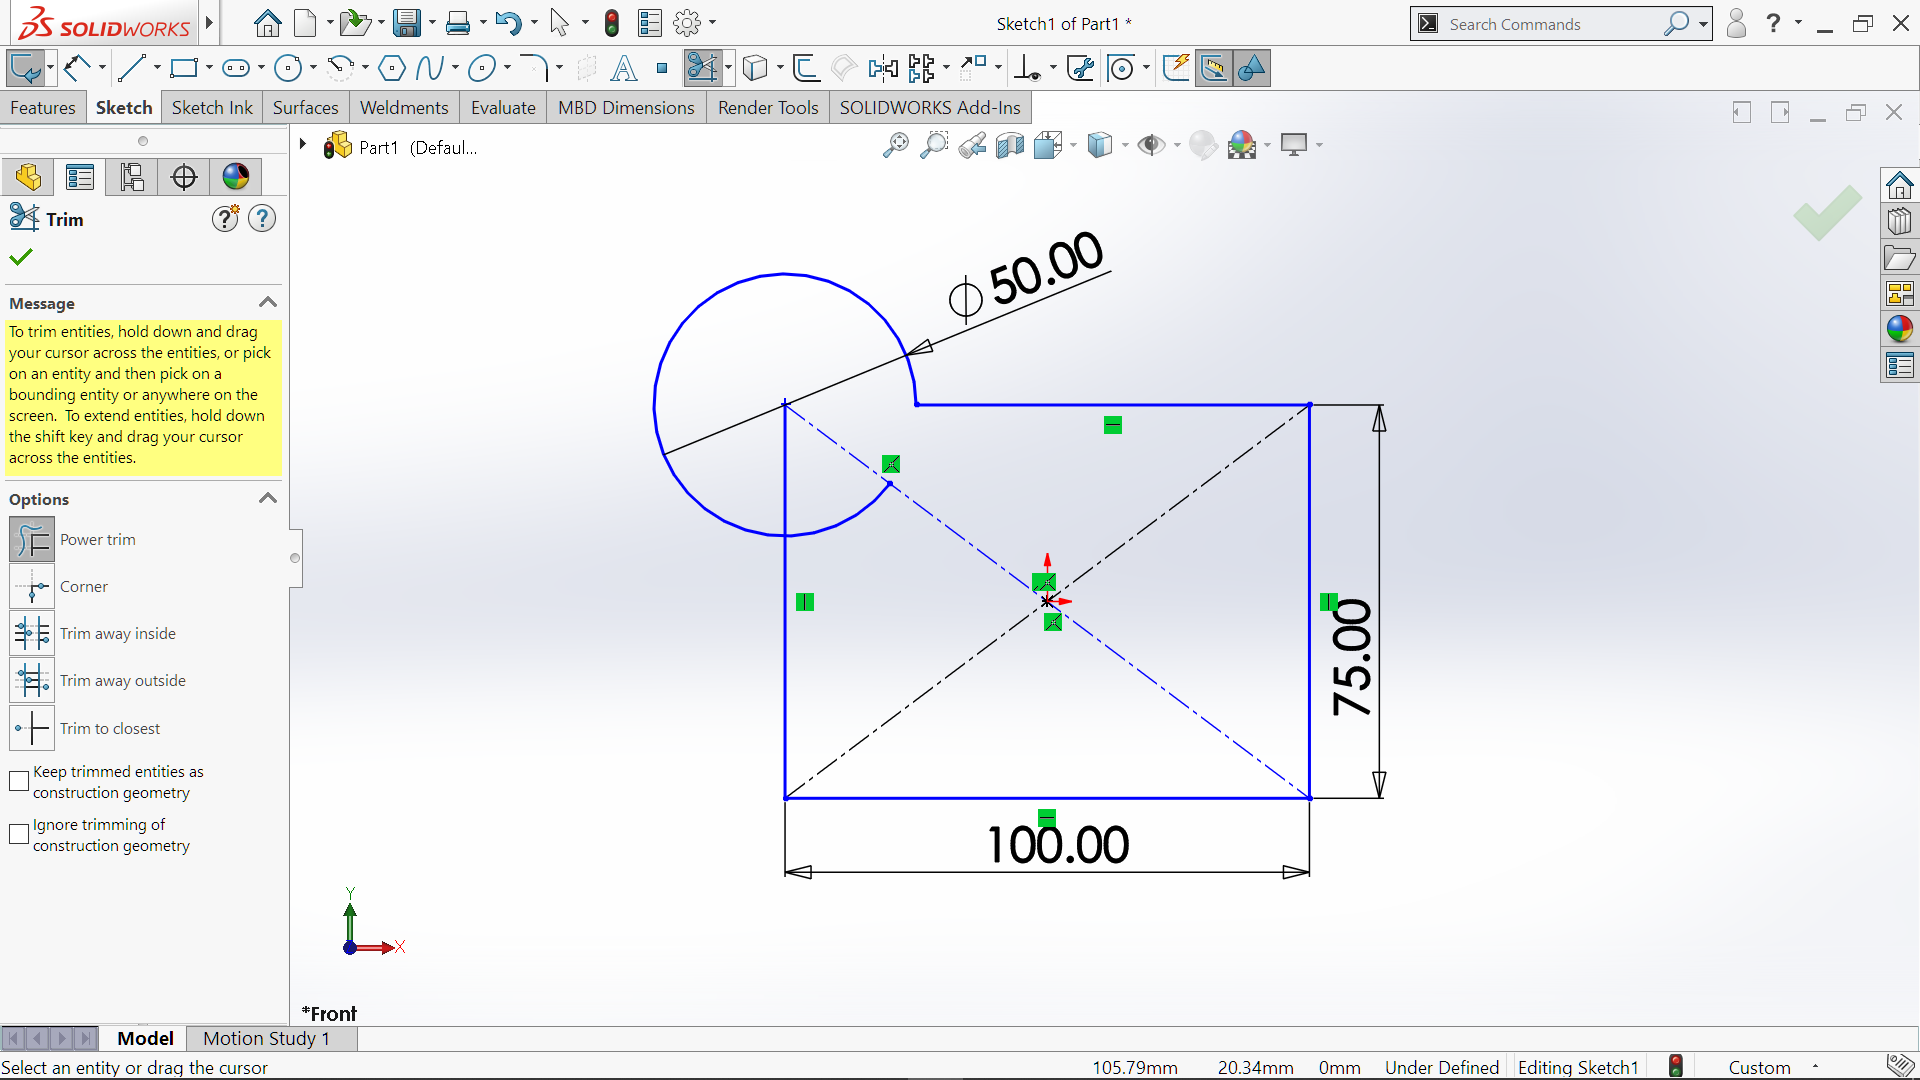Select the Corner trim option
Image resolution: width=1920 pixels, height=1080 pixels.
(32, 587)
